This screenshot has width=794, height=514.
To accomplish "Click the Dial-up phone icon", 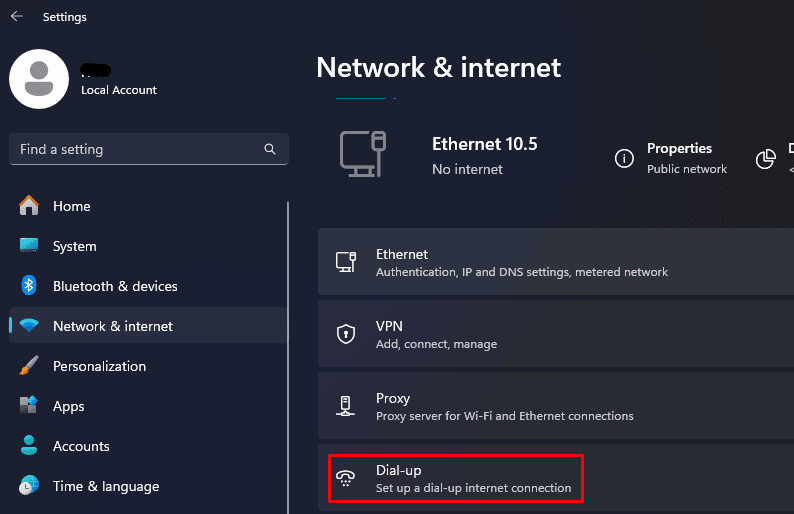I will pyautogui.click(x=346, y=478).
